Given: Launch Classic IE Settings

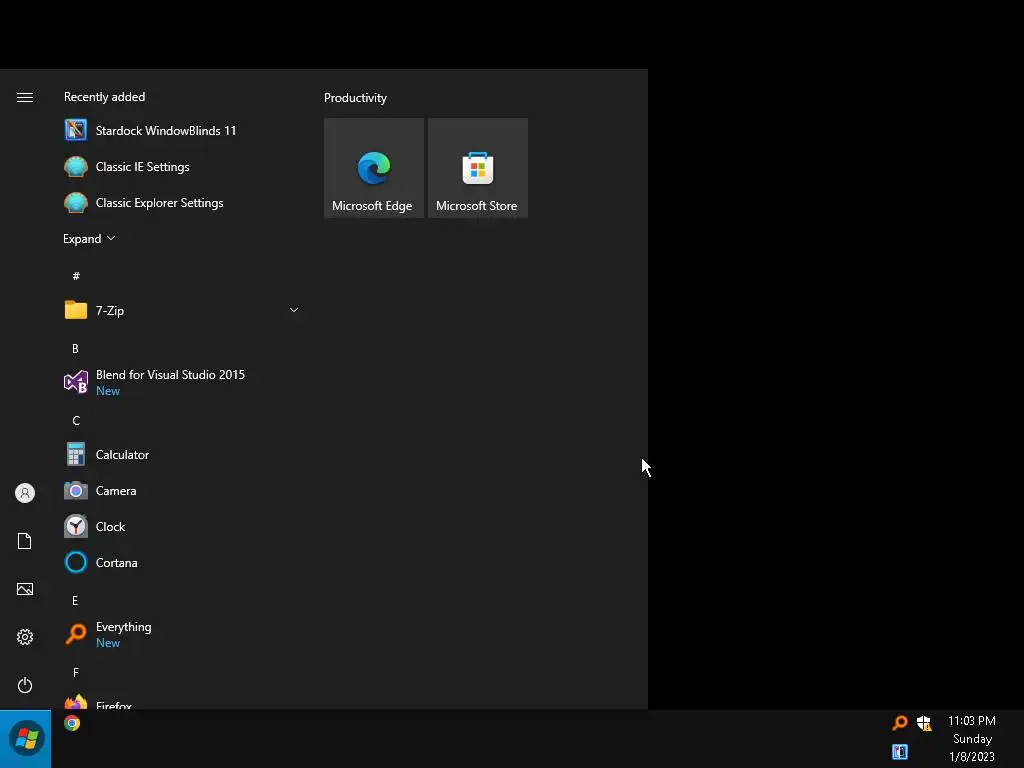Looking at the screenshot, I should click(x=182, y=167).
